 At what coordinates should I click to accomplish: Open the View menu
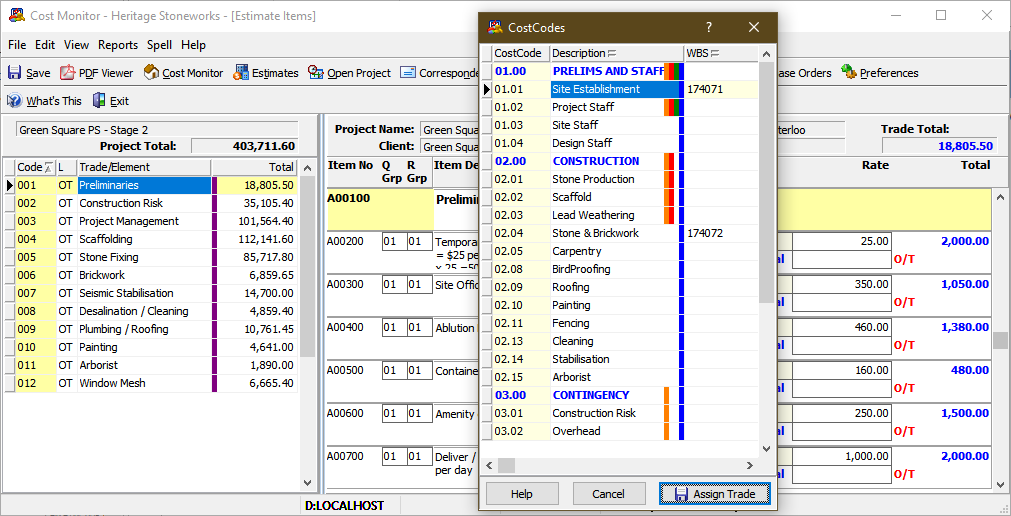coord(76,45)
